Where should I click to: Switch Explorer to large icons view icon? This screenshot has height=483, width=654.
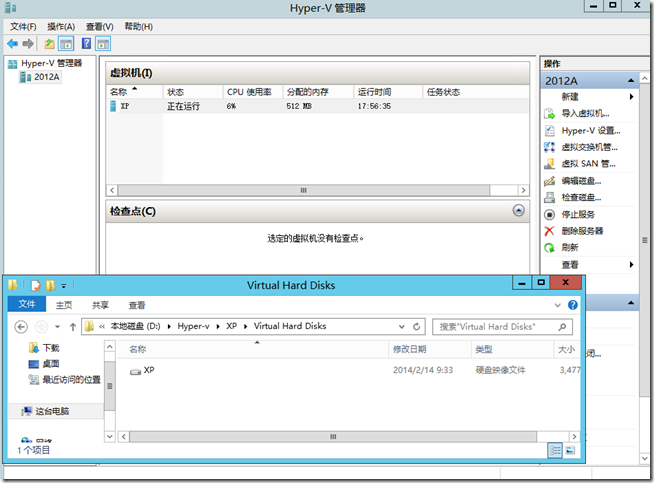pos(570,450)
